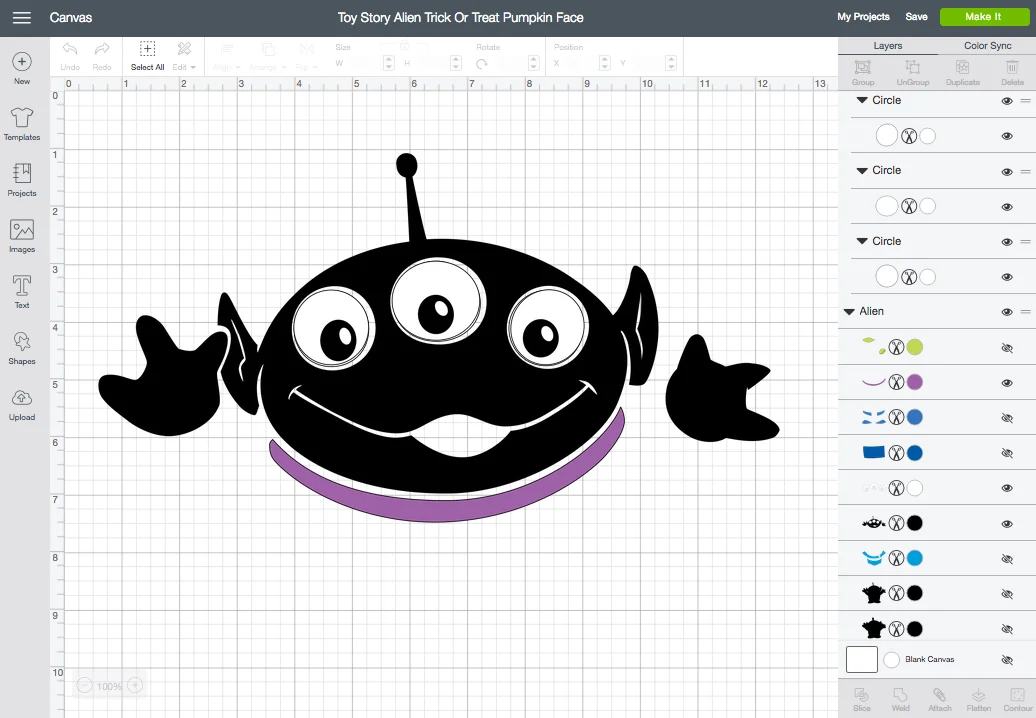1036x718 pixels.
Task: Click the project title Toy Story Alien
Action: [461, 18]
